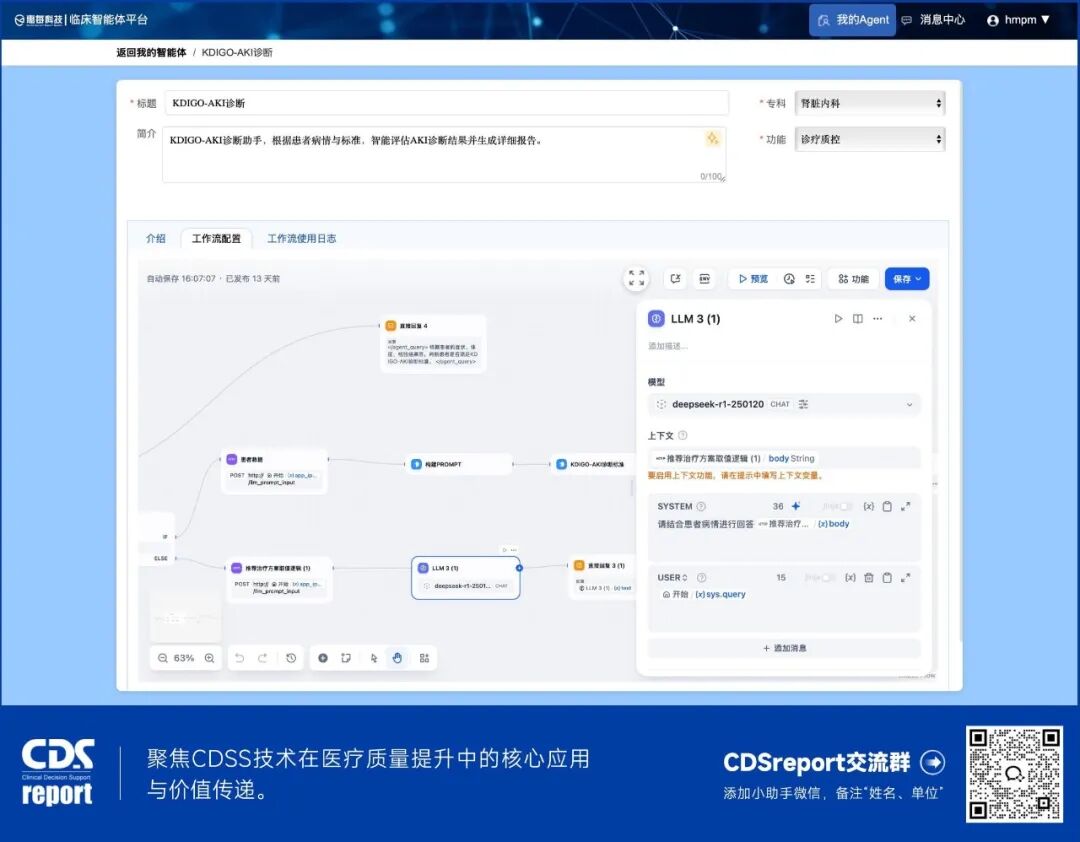1080x842 pixels.
Task: Open version history via the clock icon
Action: coord(291,658)
